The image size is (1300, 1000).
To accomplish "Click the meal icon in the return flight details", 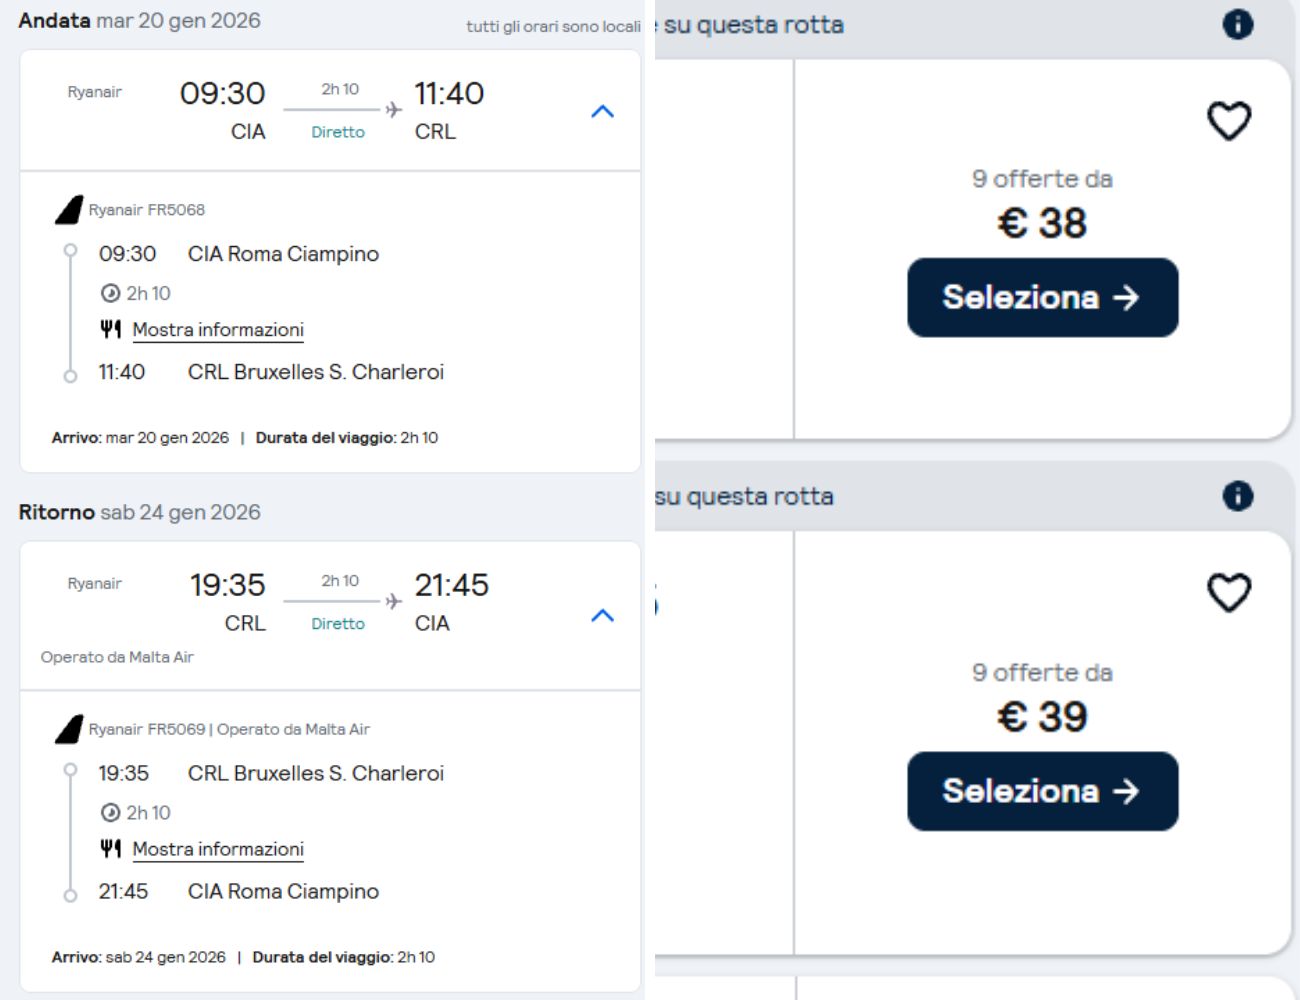I will pos(110,849).
